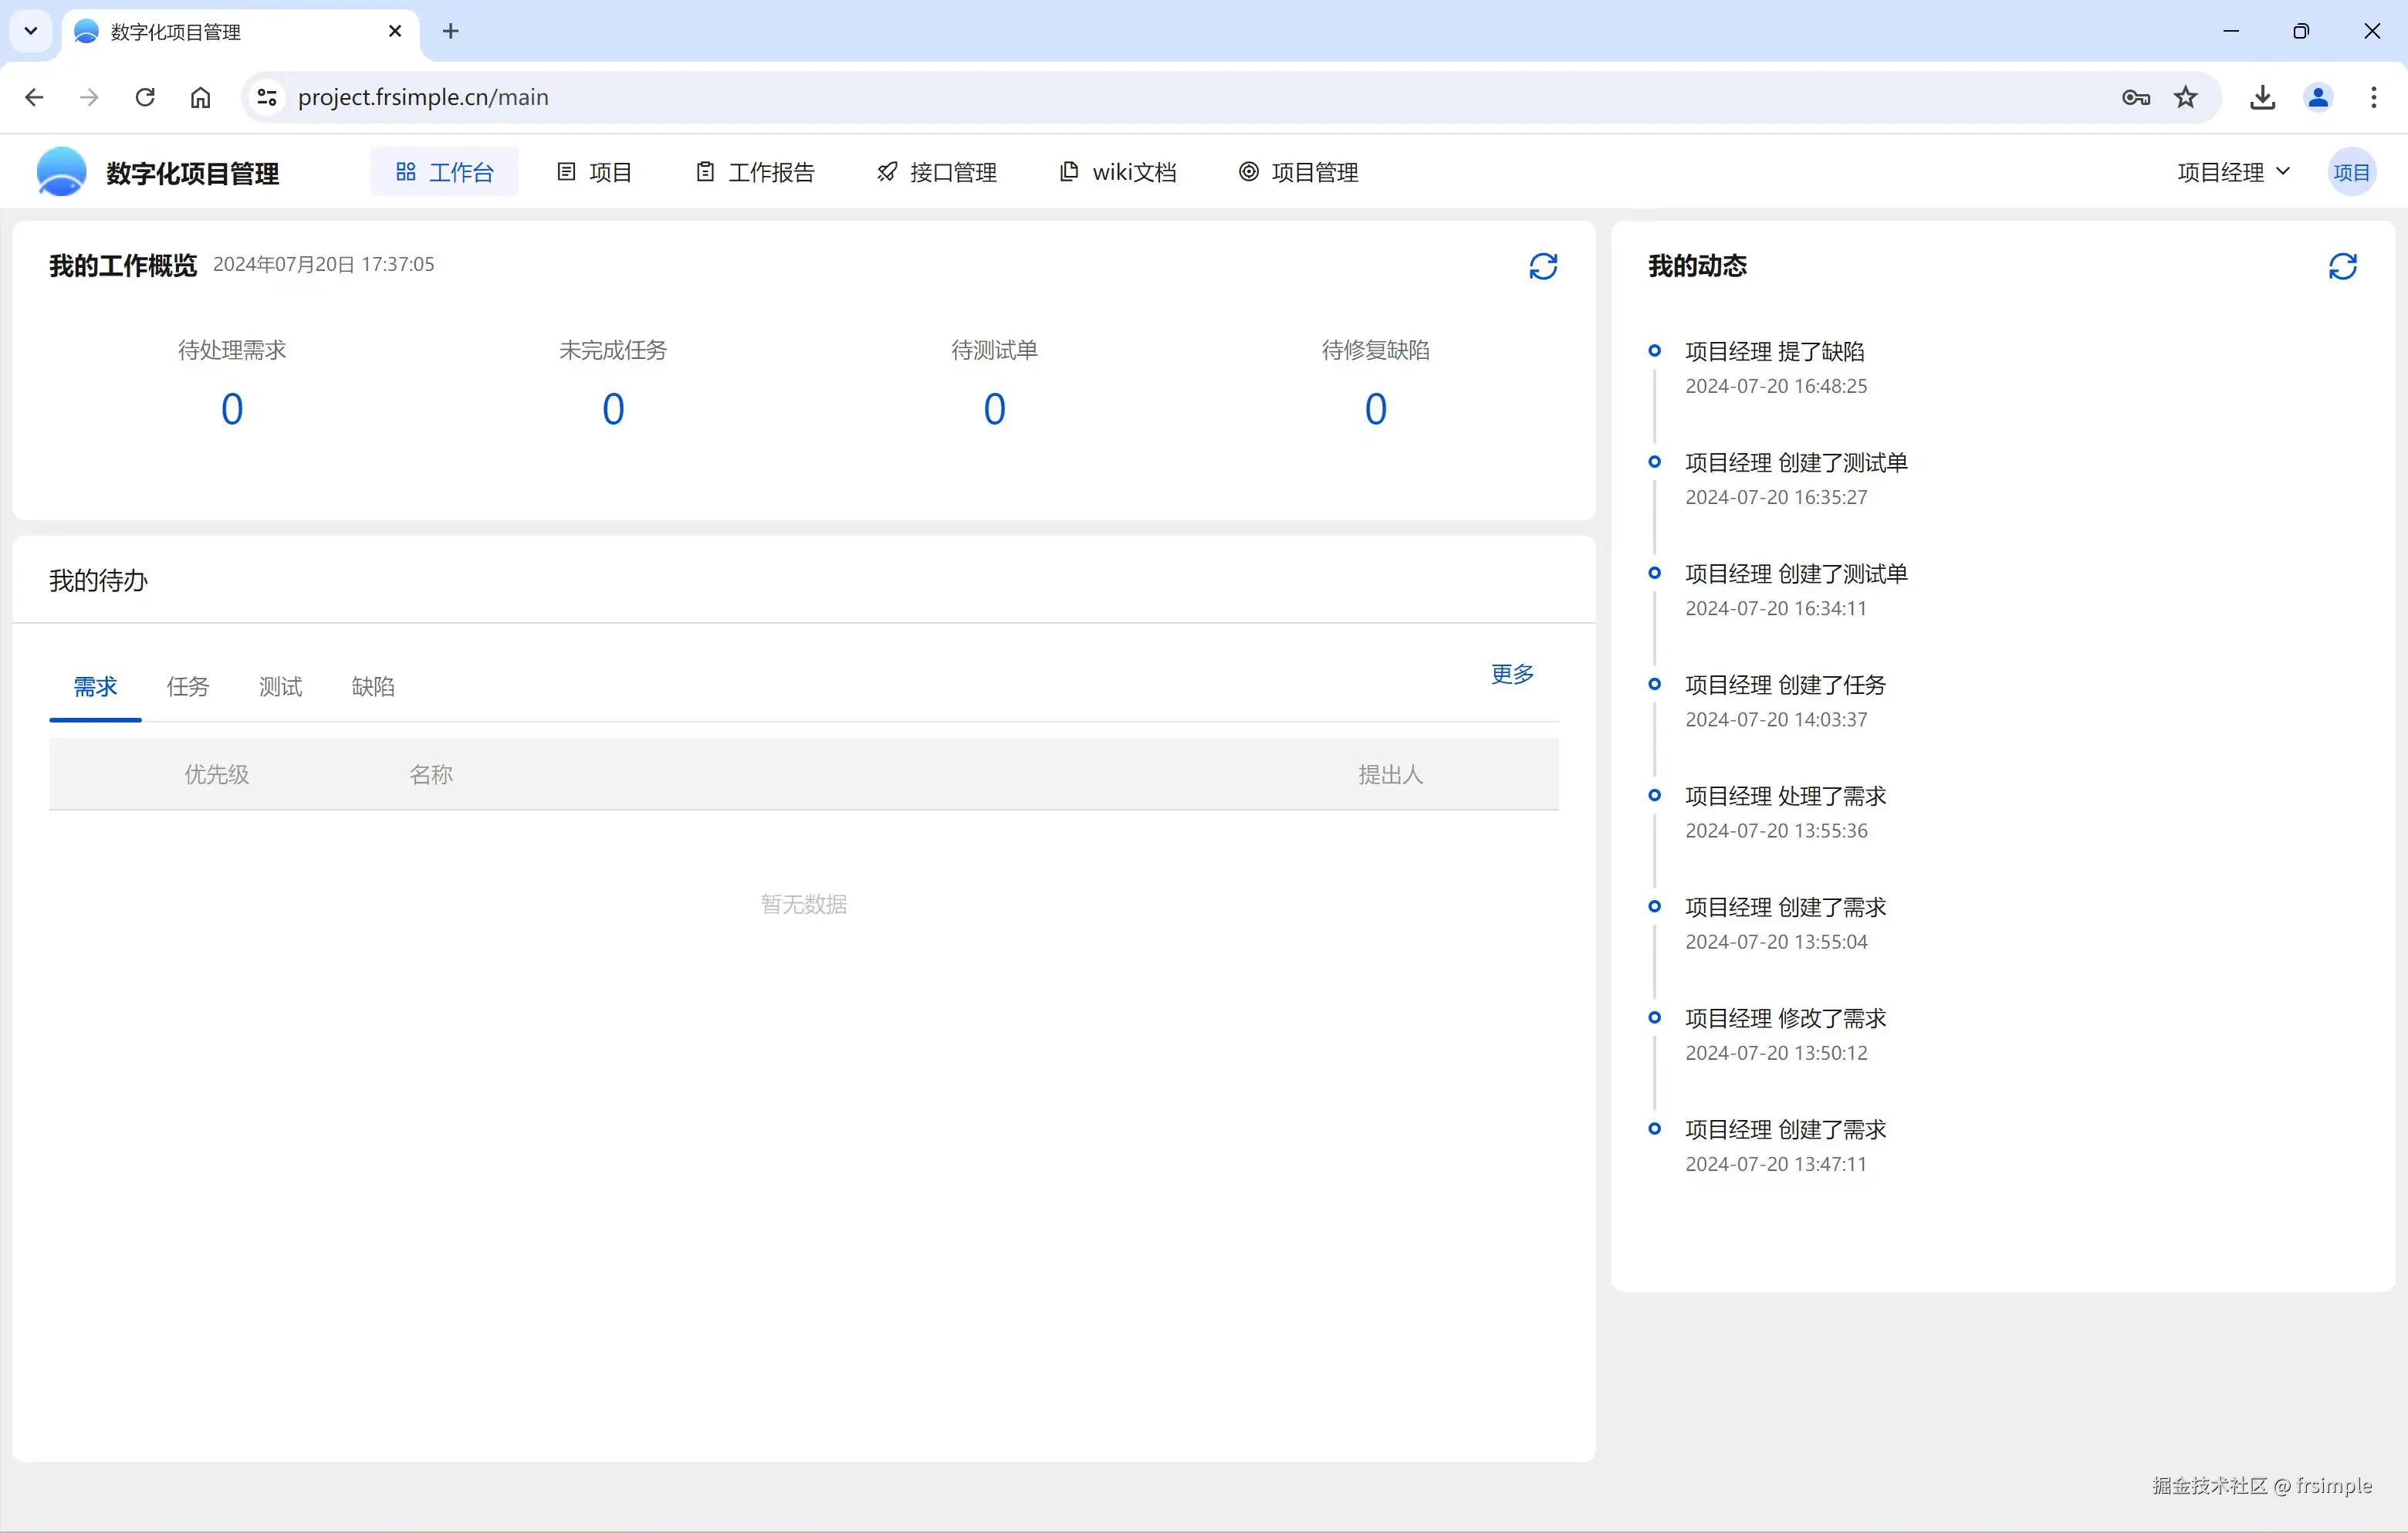The width and height of the screenshot is (2408, 1533).
Task: Open the 工作台 workbench icon
Action: pos(444,171)
